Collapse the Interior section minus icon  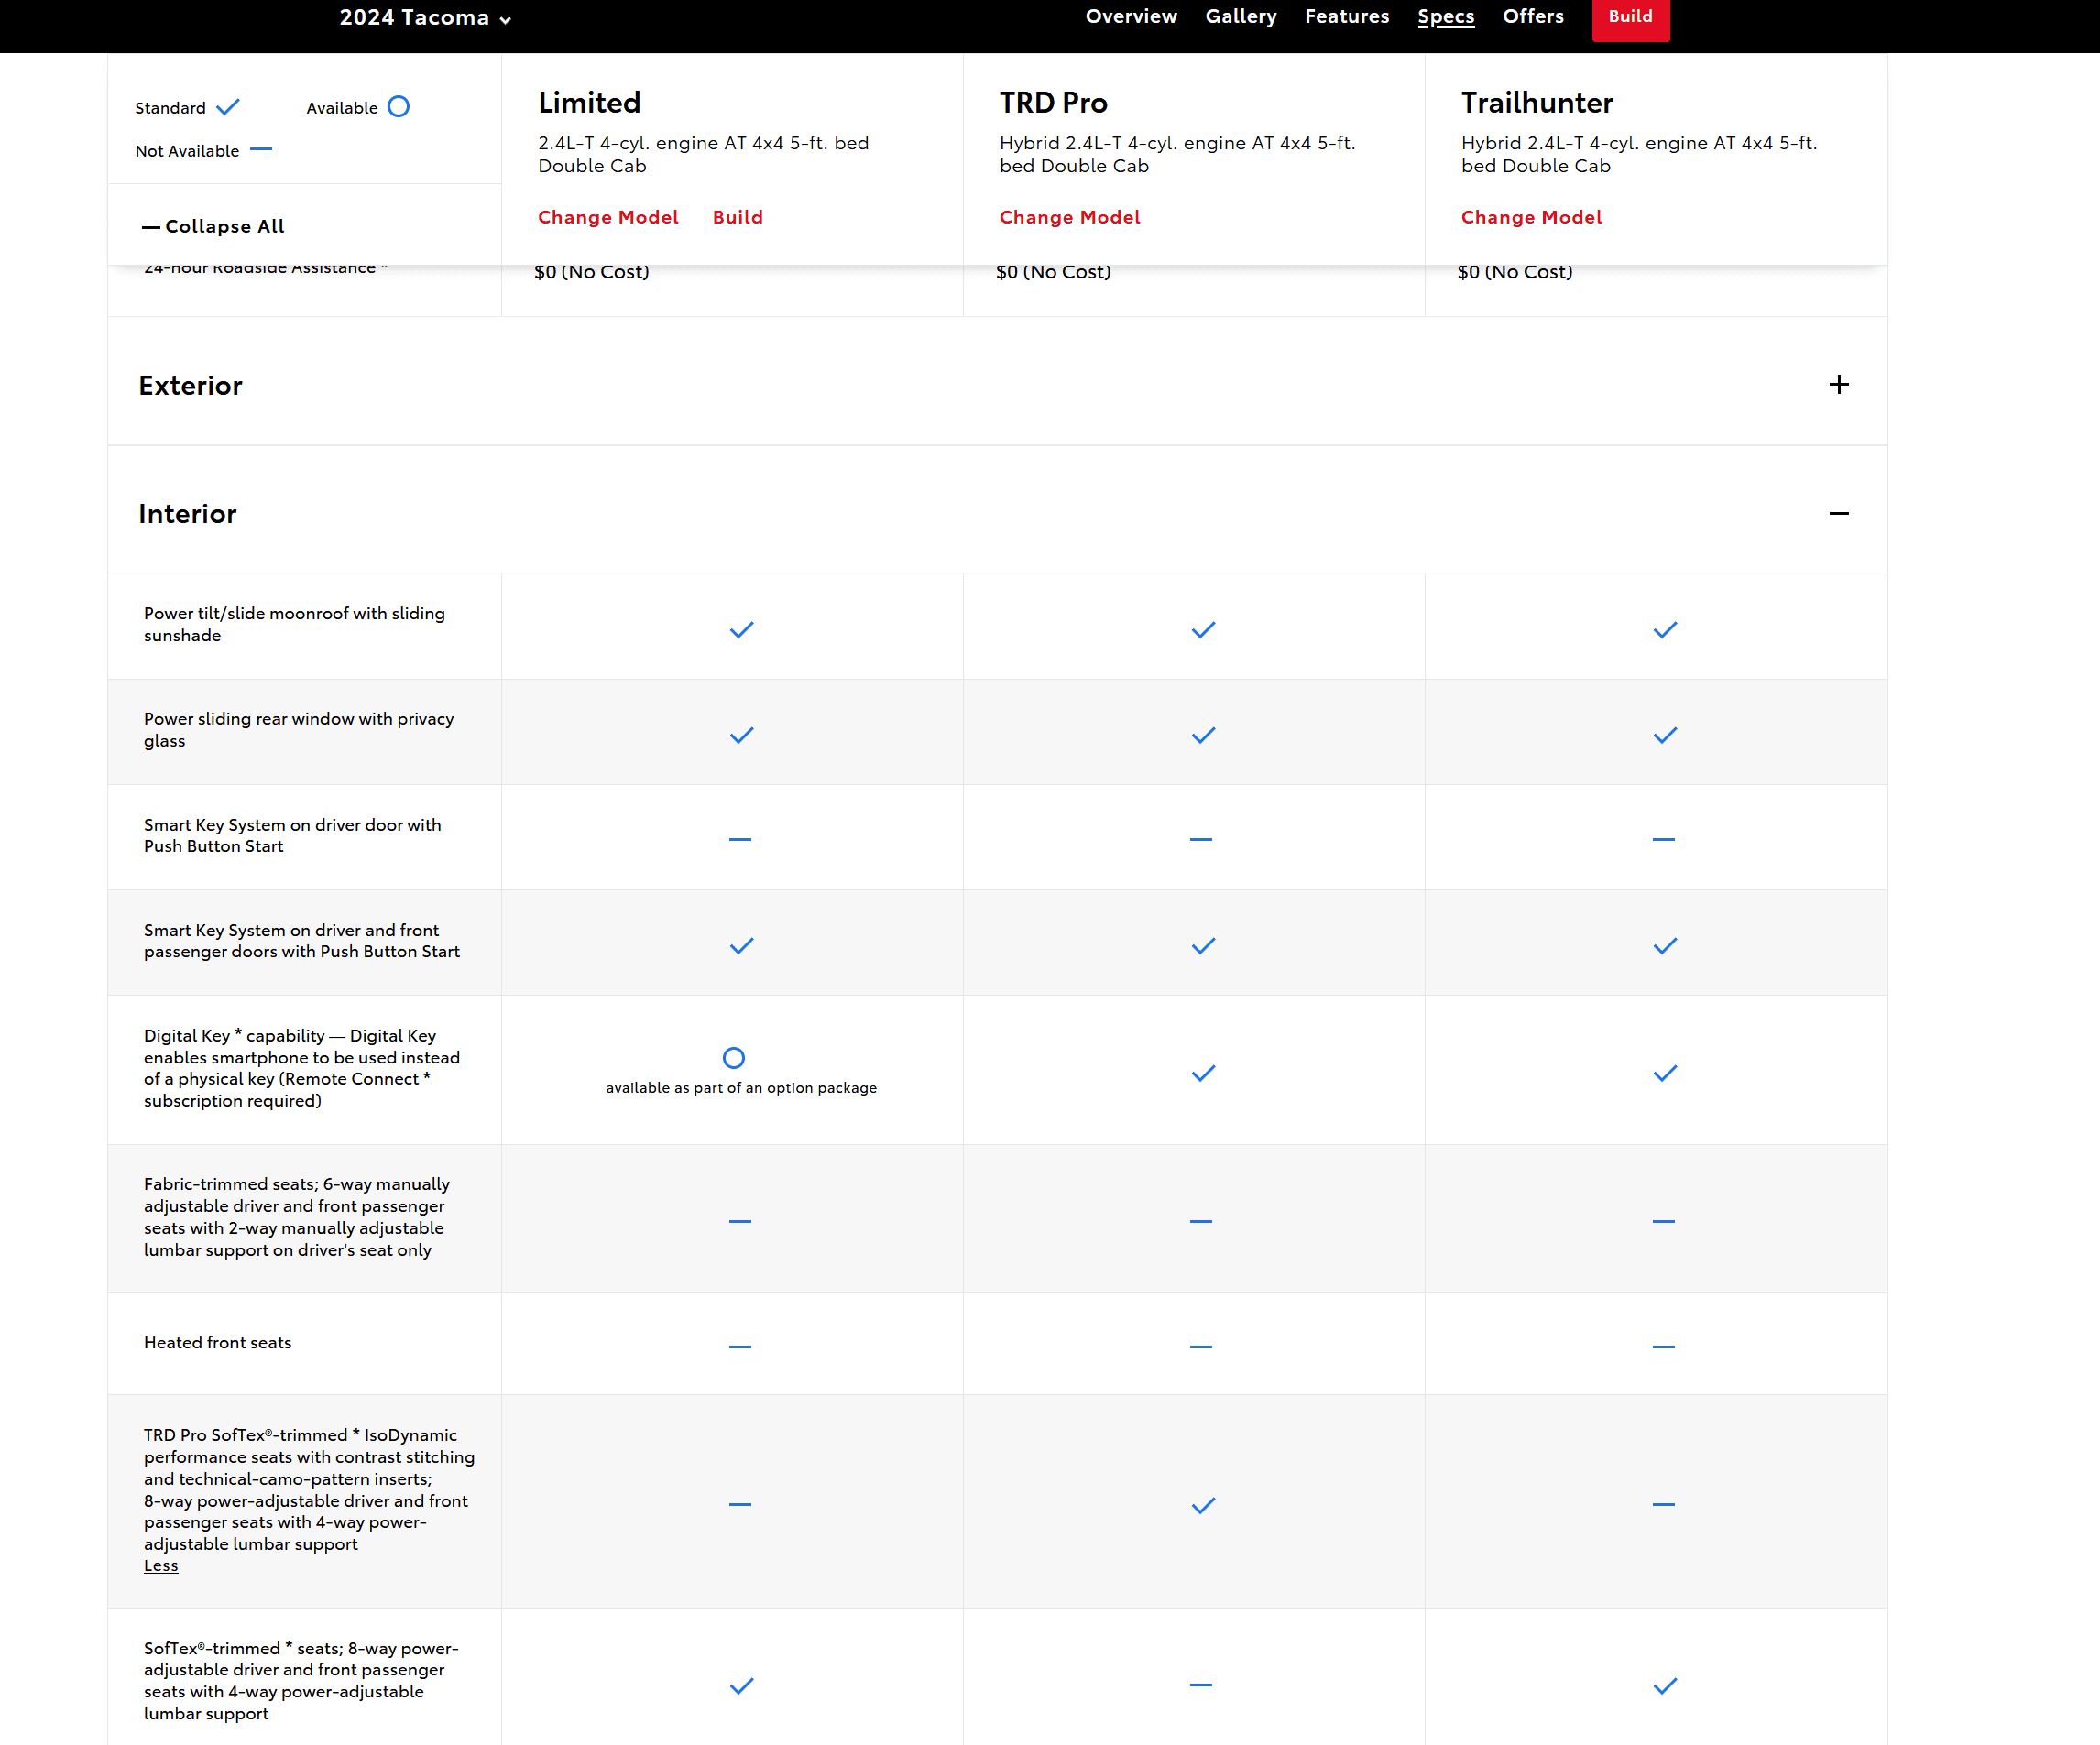(1838, 514)
